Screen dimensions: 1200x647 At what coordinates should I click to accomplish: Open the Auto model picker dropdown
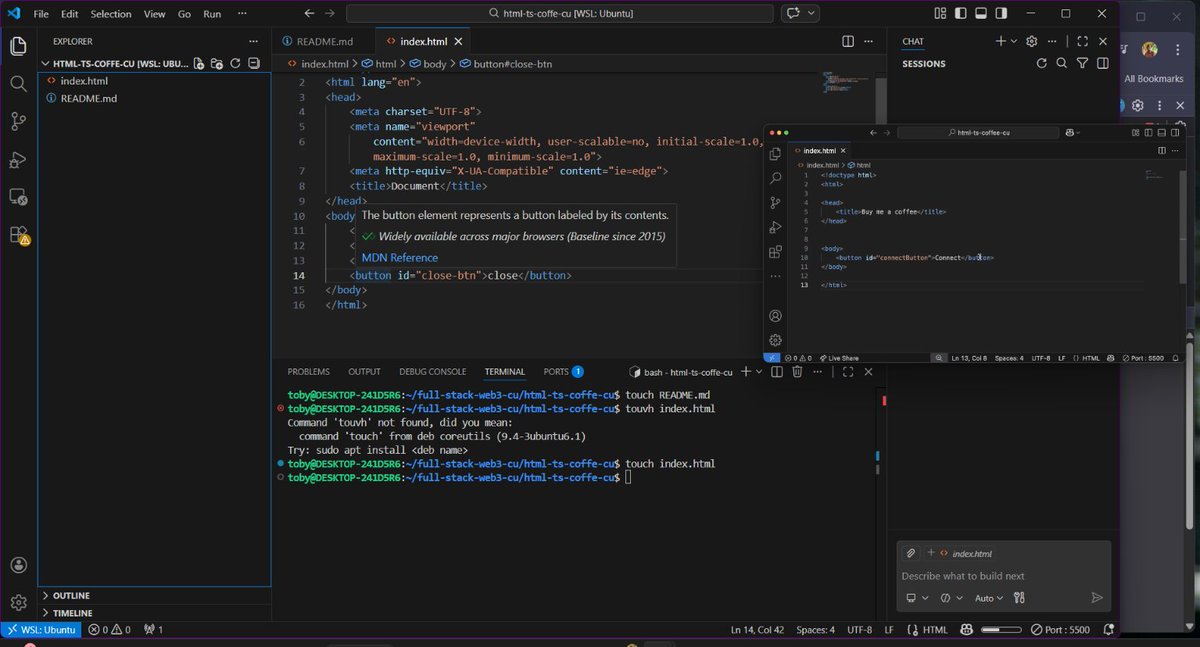point(989,598)
